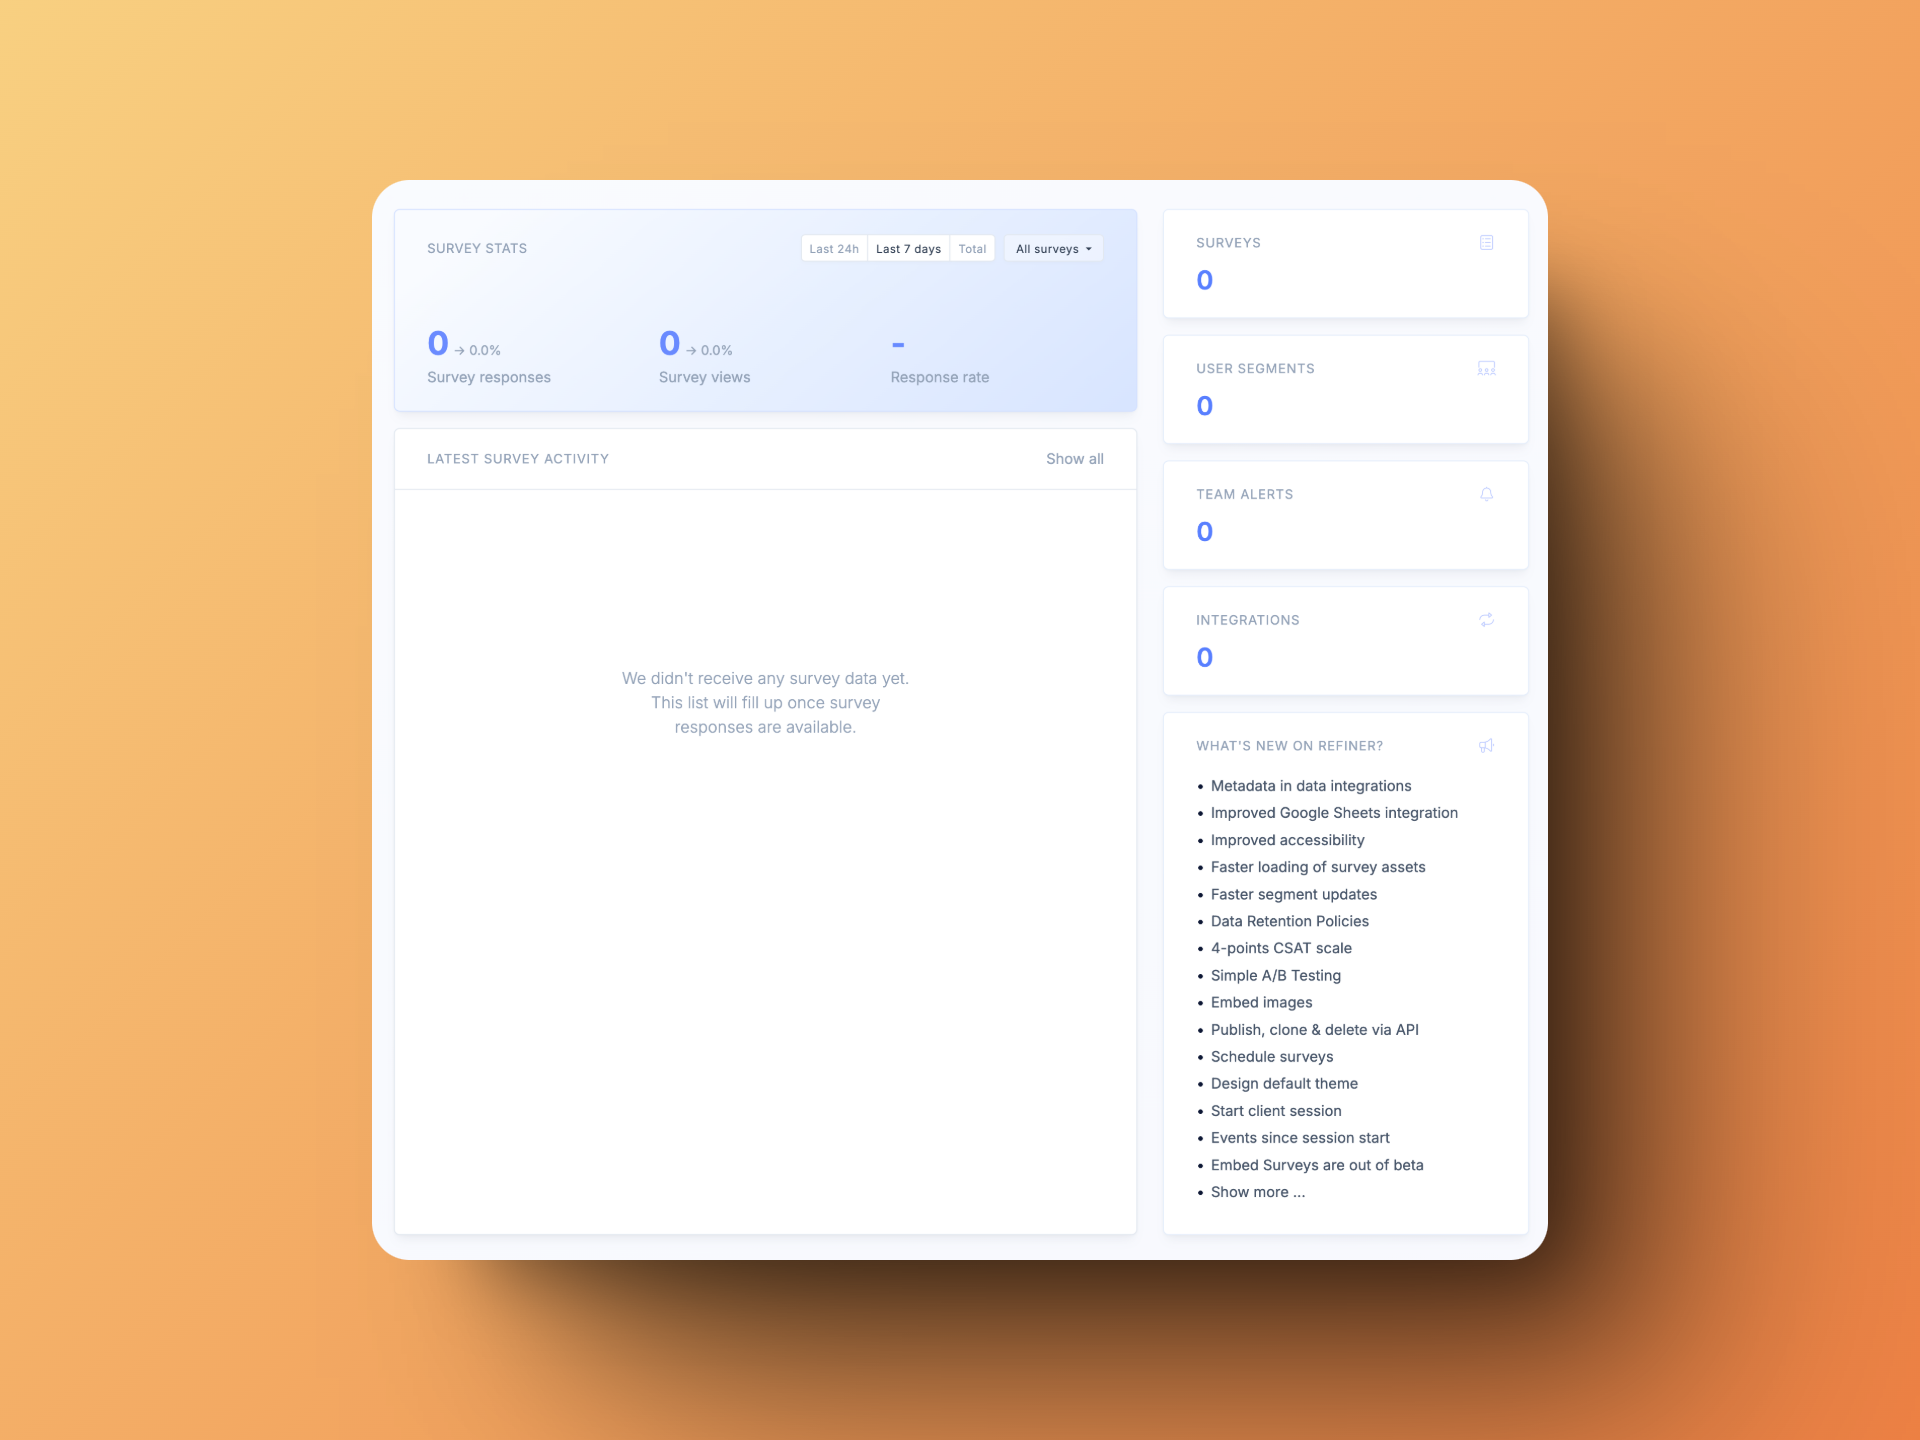Click the Surveys section grid icon
The image size is (1920, 1440).
pyautogui.click(x=1486, y=242)
